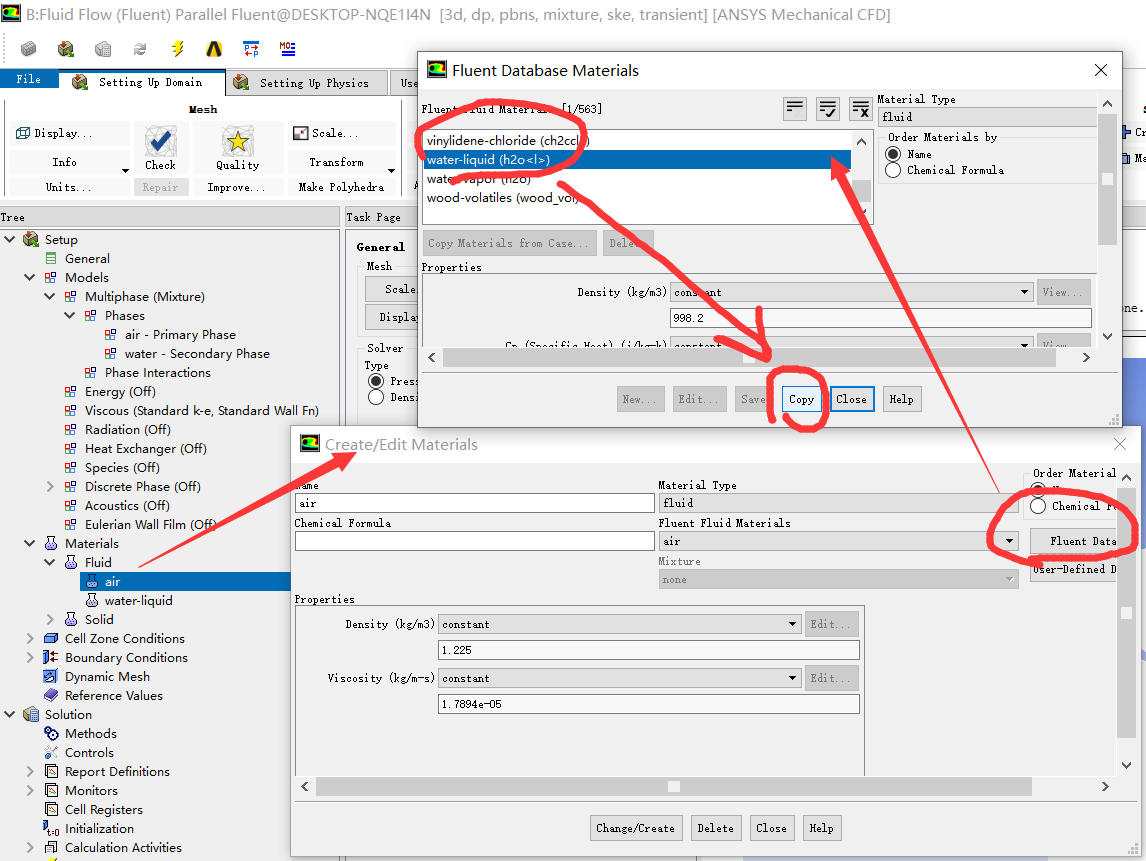Click Close in Fluent Database Materials dialog
Image resolution: width=1146 pixels, height=861 pixels.
coord(851,399)
